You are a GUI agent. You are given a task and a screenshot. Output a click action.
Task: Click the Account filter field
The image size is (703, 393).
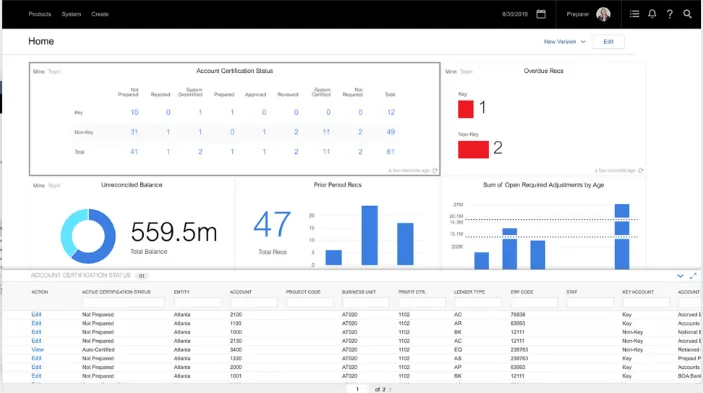pyautogui.click(x=253, y=303)
